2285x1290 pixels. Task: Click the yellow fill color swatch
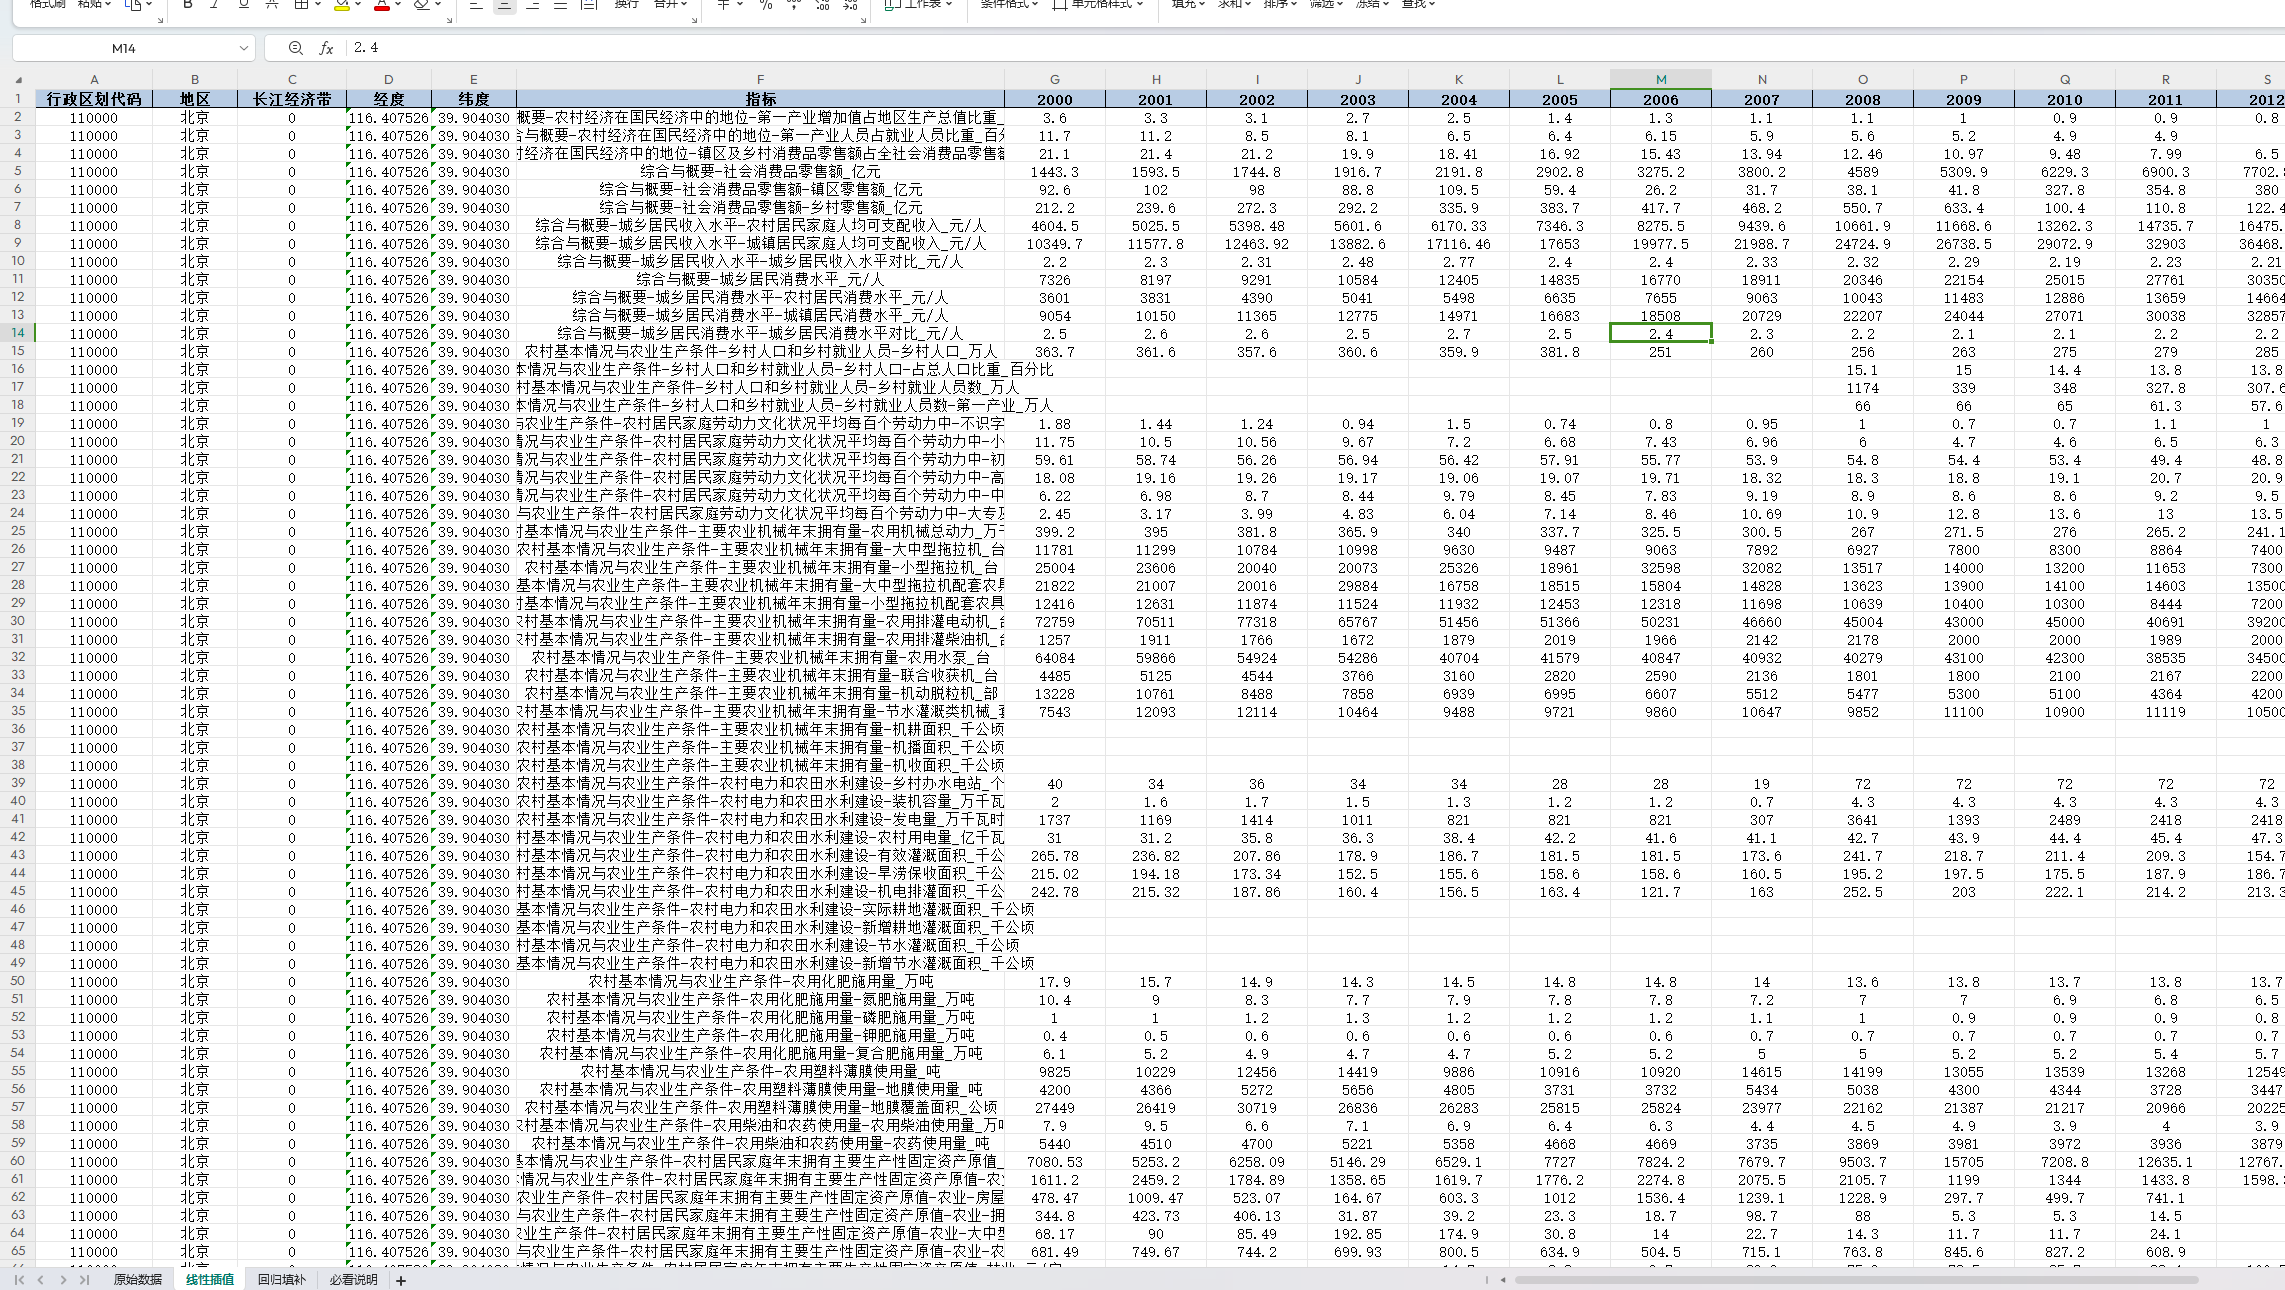pyautogui.click(x=341, y=6)
